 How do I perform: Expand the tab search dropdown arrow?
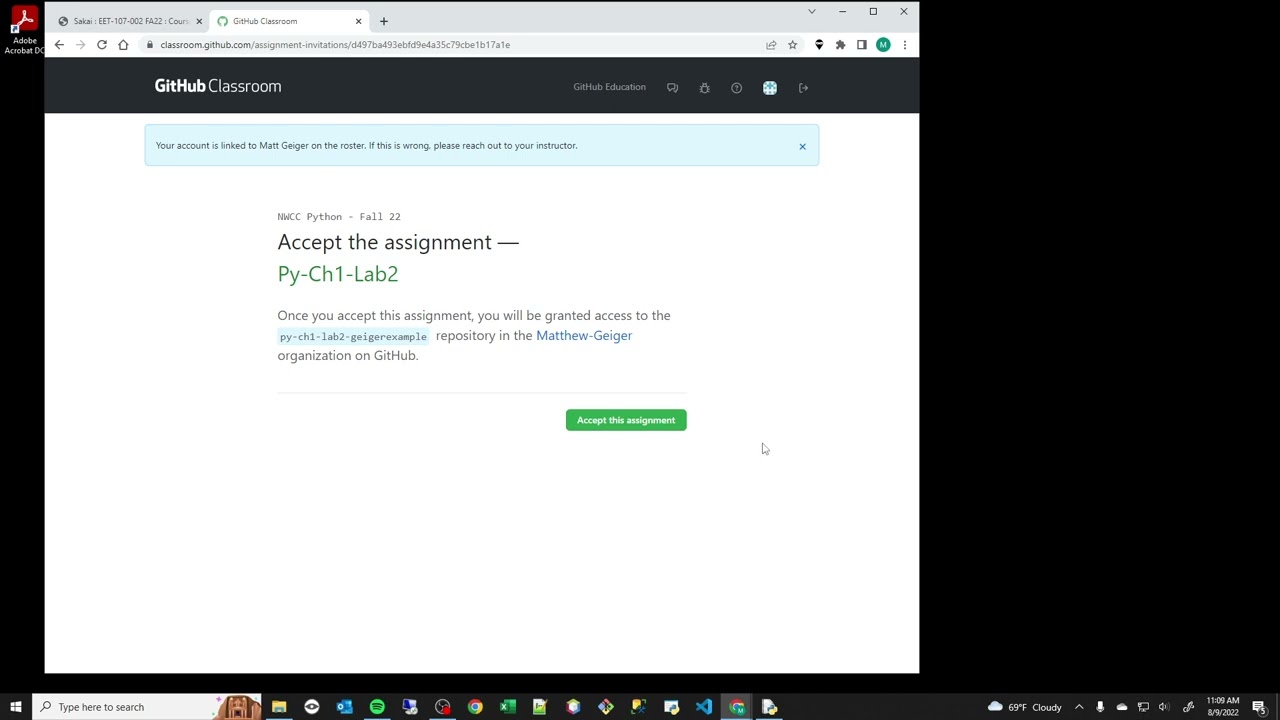[812, 12]
